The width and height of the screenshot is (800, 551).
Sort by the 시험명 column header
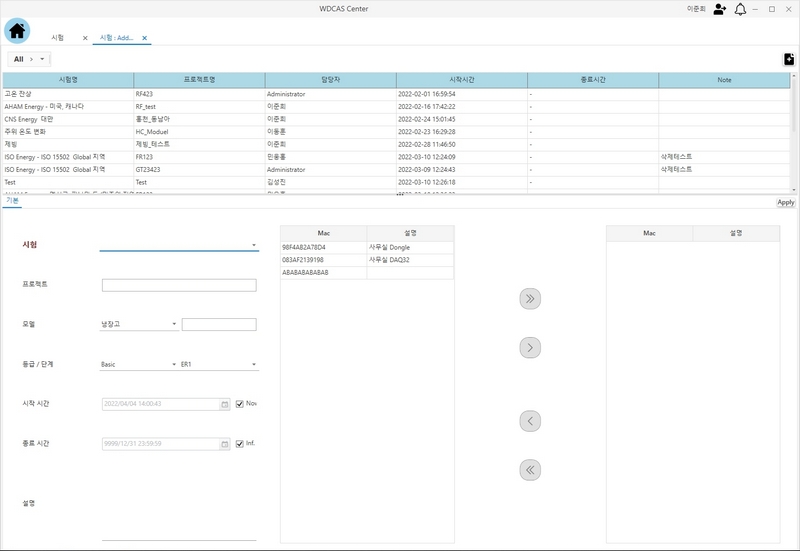click(x=68, y=80)
